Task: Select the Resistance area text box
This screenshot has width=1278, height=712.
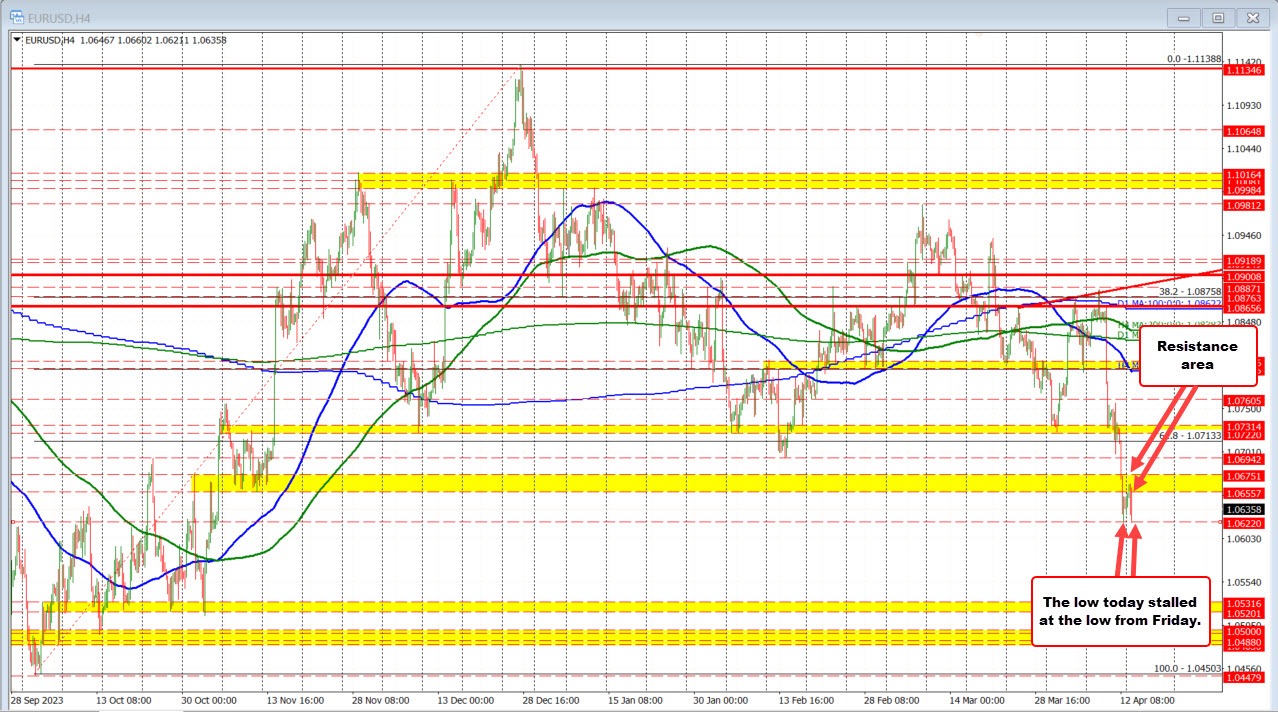Action: 1197,355
